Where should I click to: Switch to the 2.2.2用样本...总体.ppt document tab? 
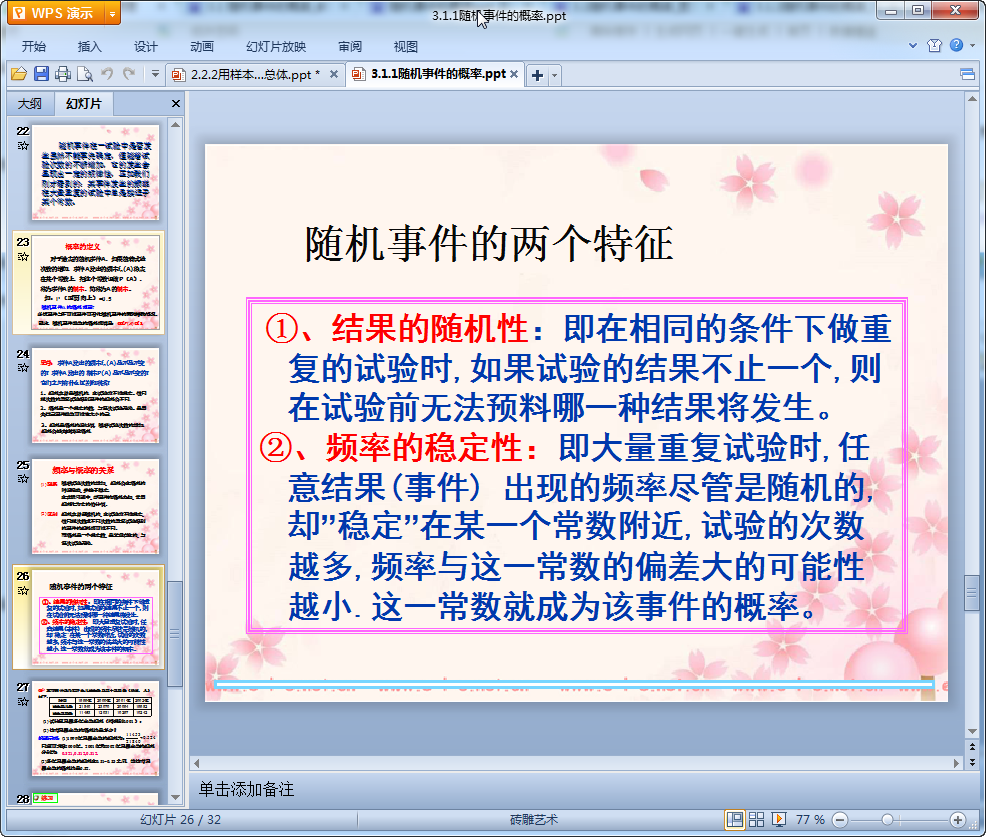(x=255, y=74)
